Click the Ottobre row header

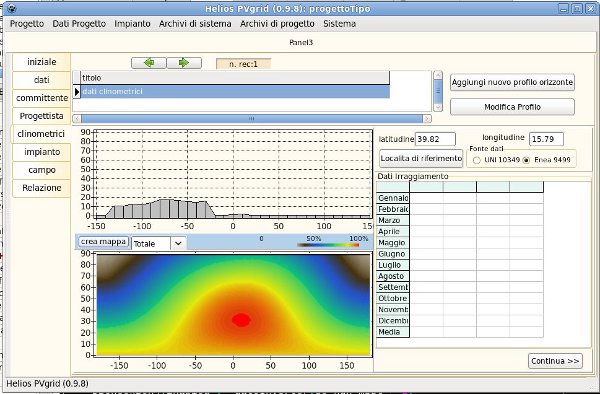pyautogui.click(x=393, y=298)
